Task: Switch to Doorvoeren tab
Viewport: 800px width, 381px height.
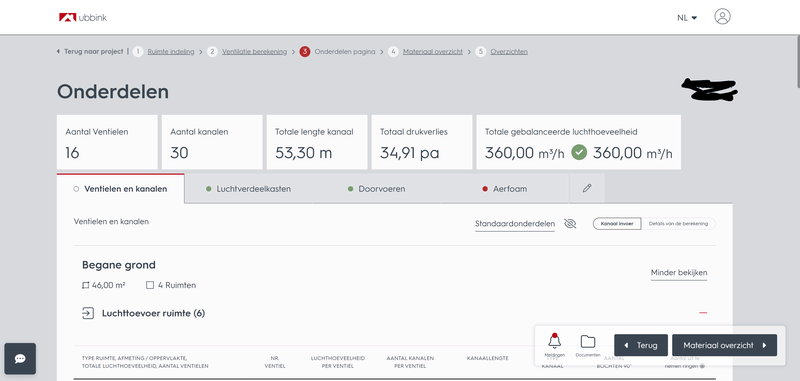Action: click(377, 189)
